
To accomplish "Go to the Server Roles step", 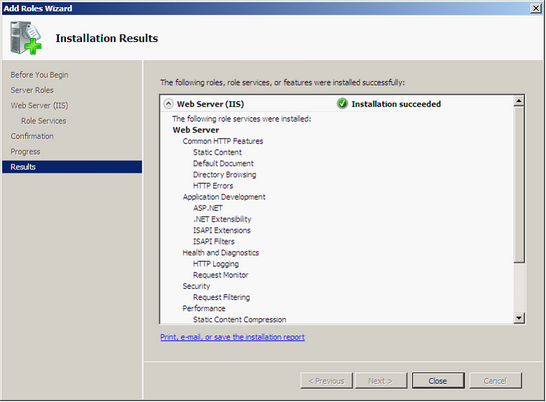I will pos(32,90).
